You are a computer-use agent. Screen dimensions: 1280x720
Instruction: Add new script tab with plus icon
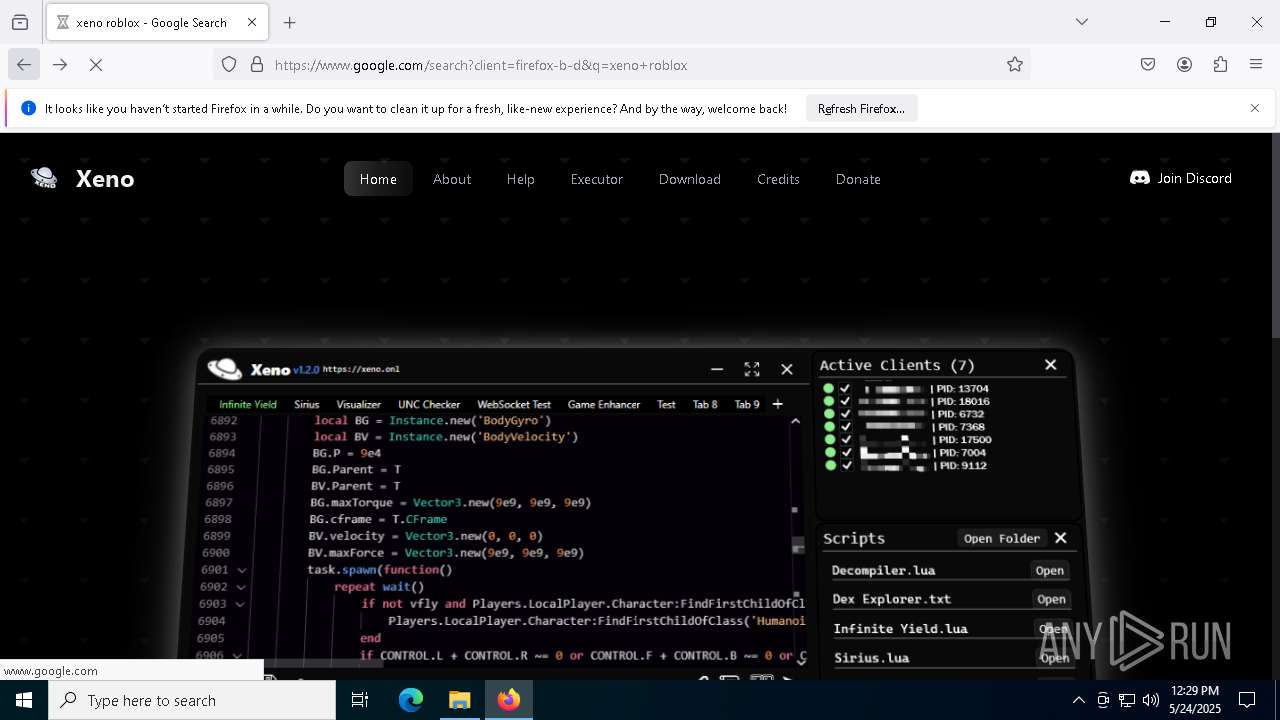pyautogui.click(x=778, y=404)
